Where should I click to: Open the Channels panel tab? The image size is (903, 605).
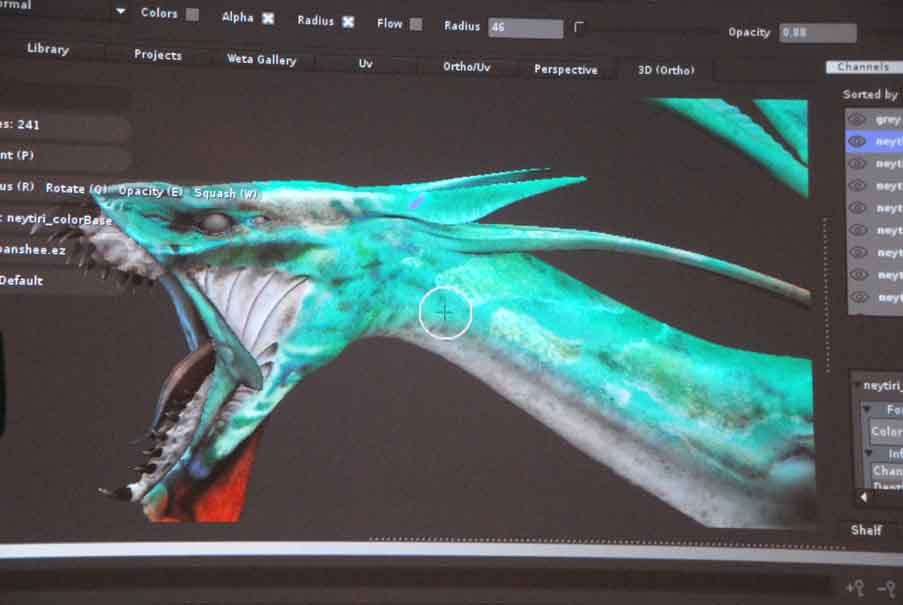point(864,67)
